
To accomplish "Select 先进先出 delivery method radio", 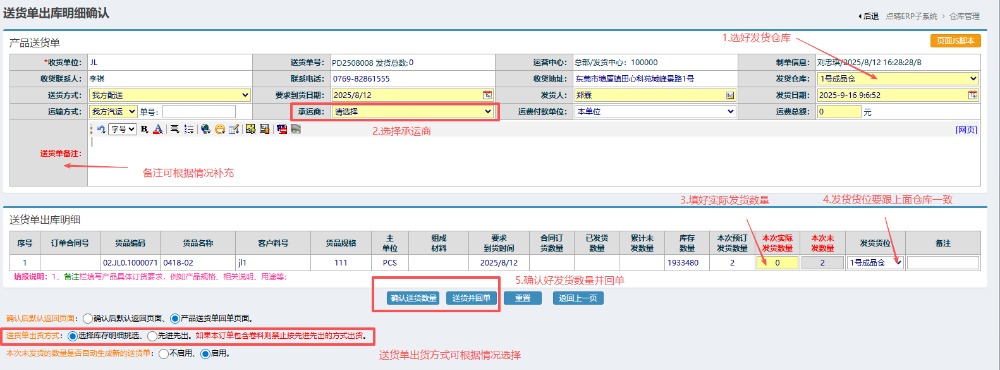I will (x=152, y=335).
